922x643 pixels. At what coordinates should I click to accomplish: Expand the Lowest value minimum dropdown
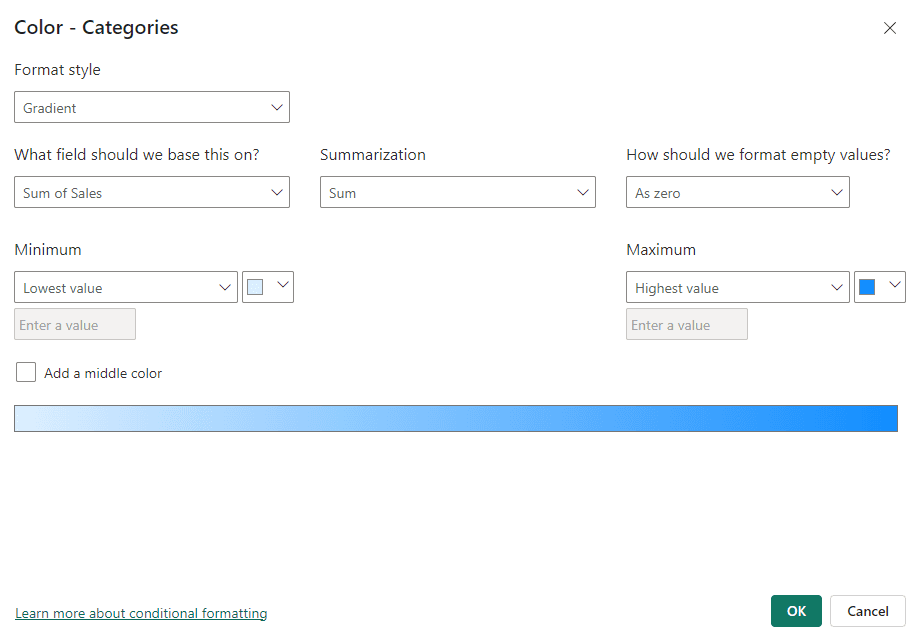pyautogui.click(x=126, y=287)
